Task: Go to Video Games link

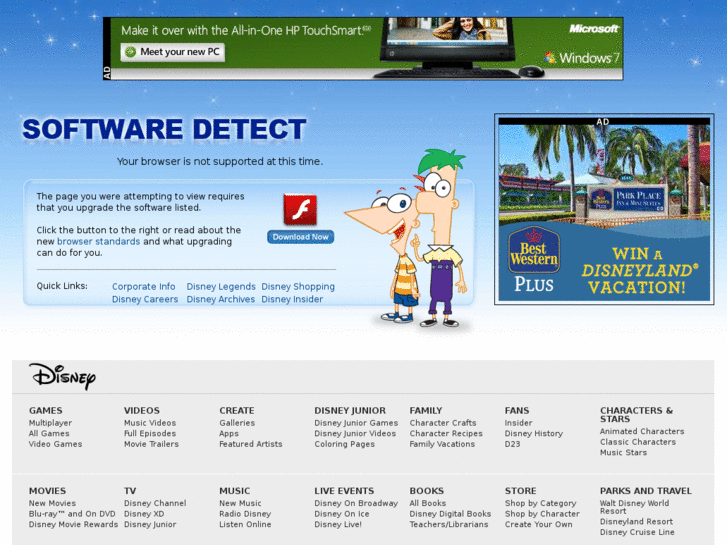Action: point(55,444)
